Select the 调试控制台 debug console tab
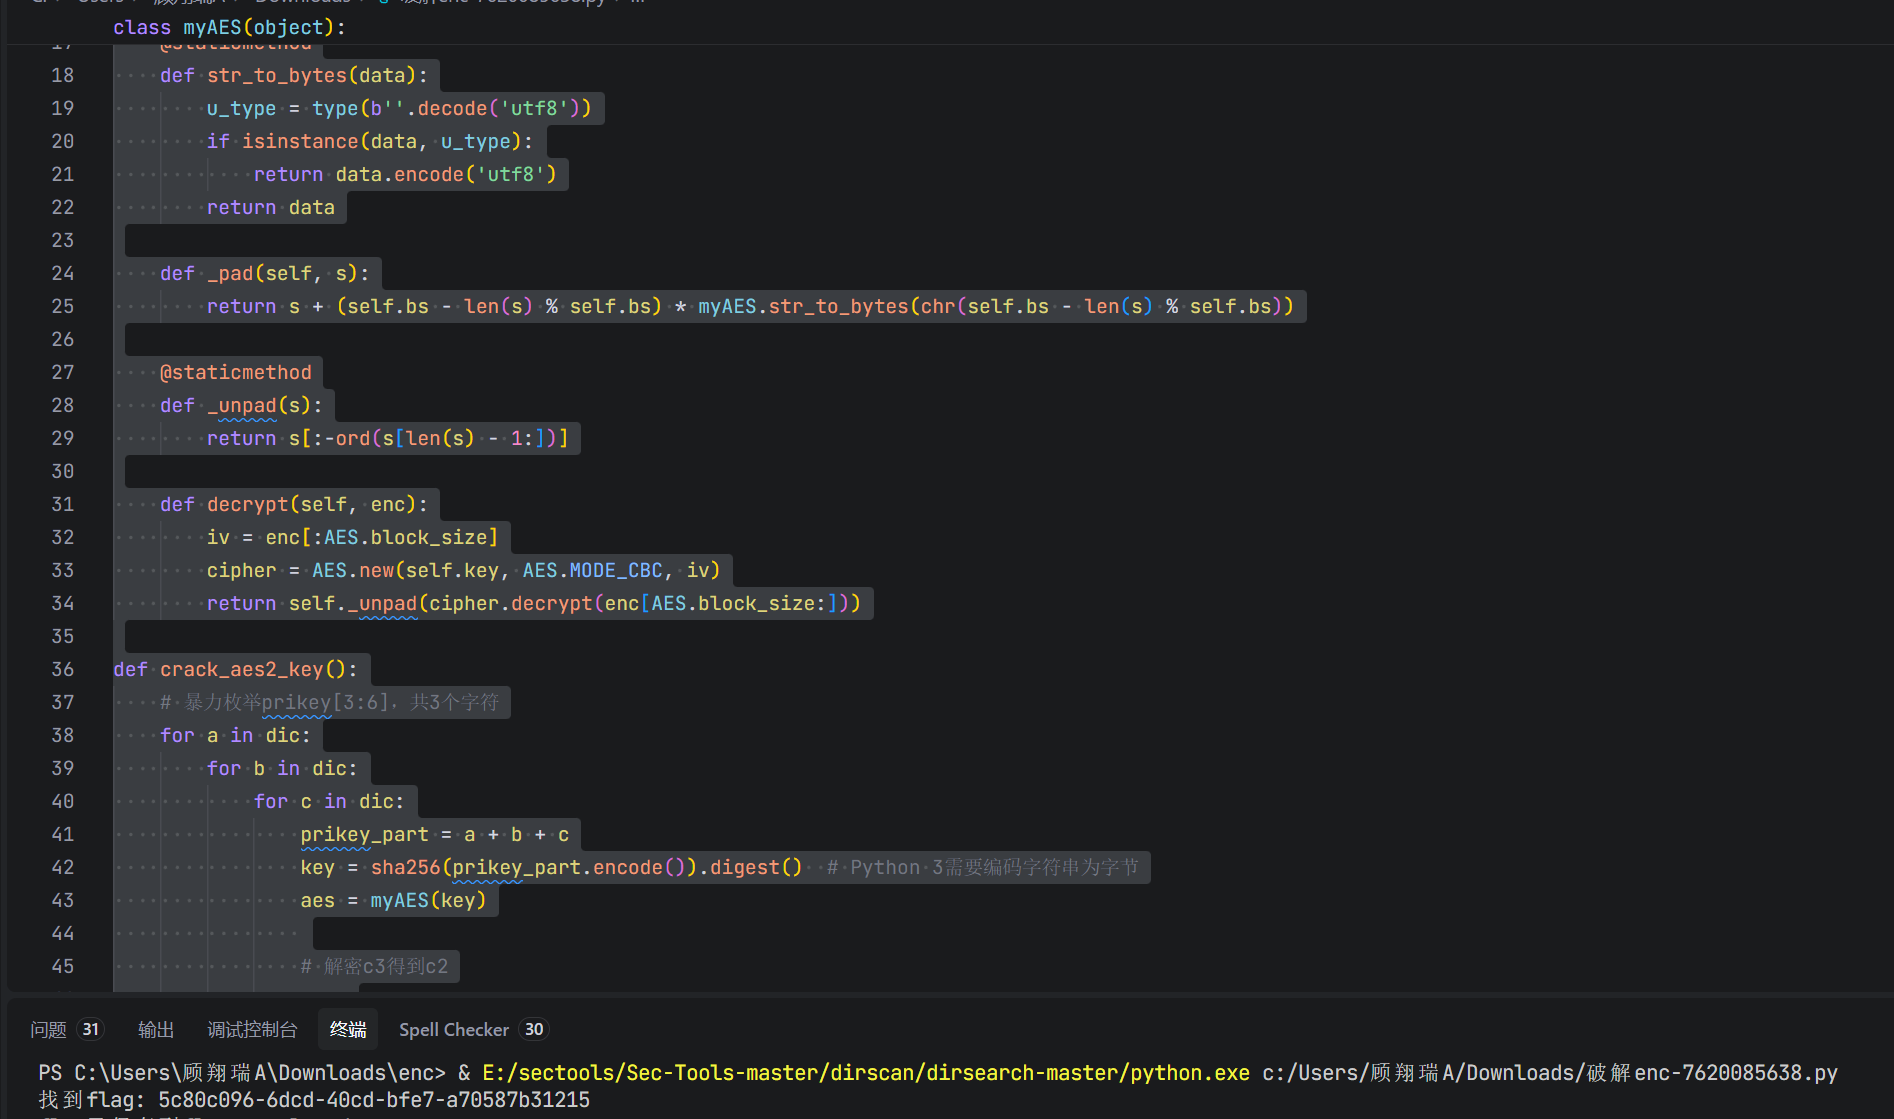 pyautogui.click(x=252, y=1030)
